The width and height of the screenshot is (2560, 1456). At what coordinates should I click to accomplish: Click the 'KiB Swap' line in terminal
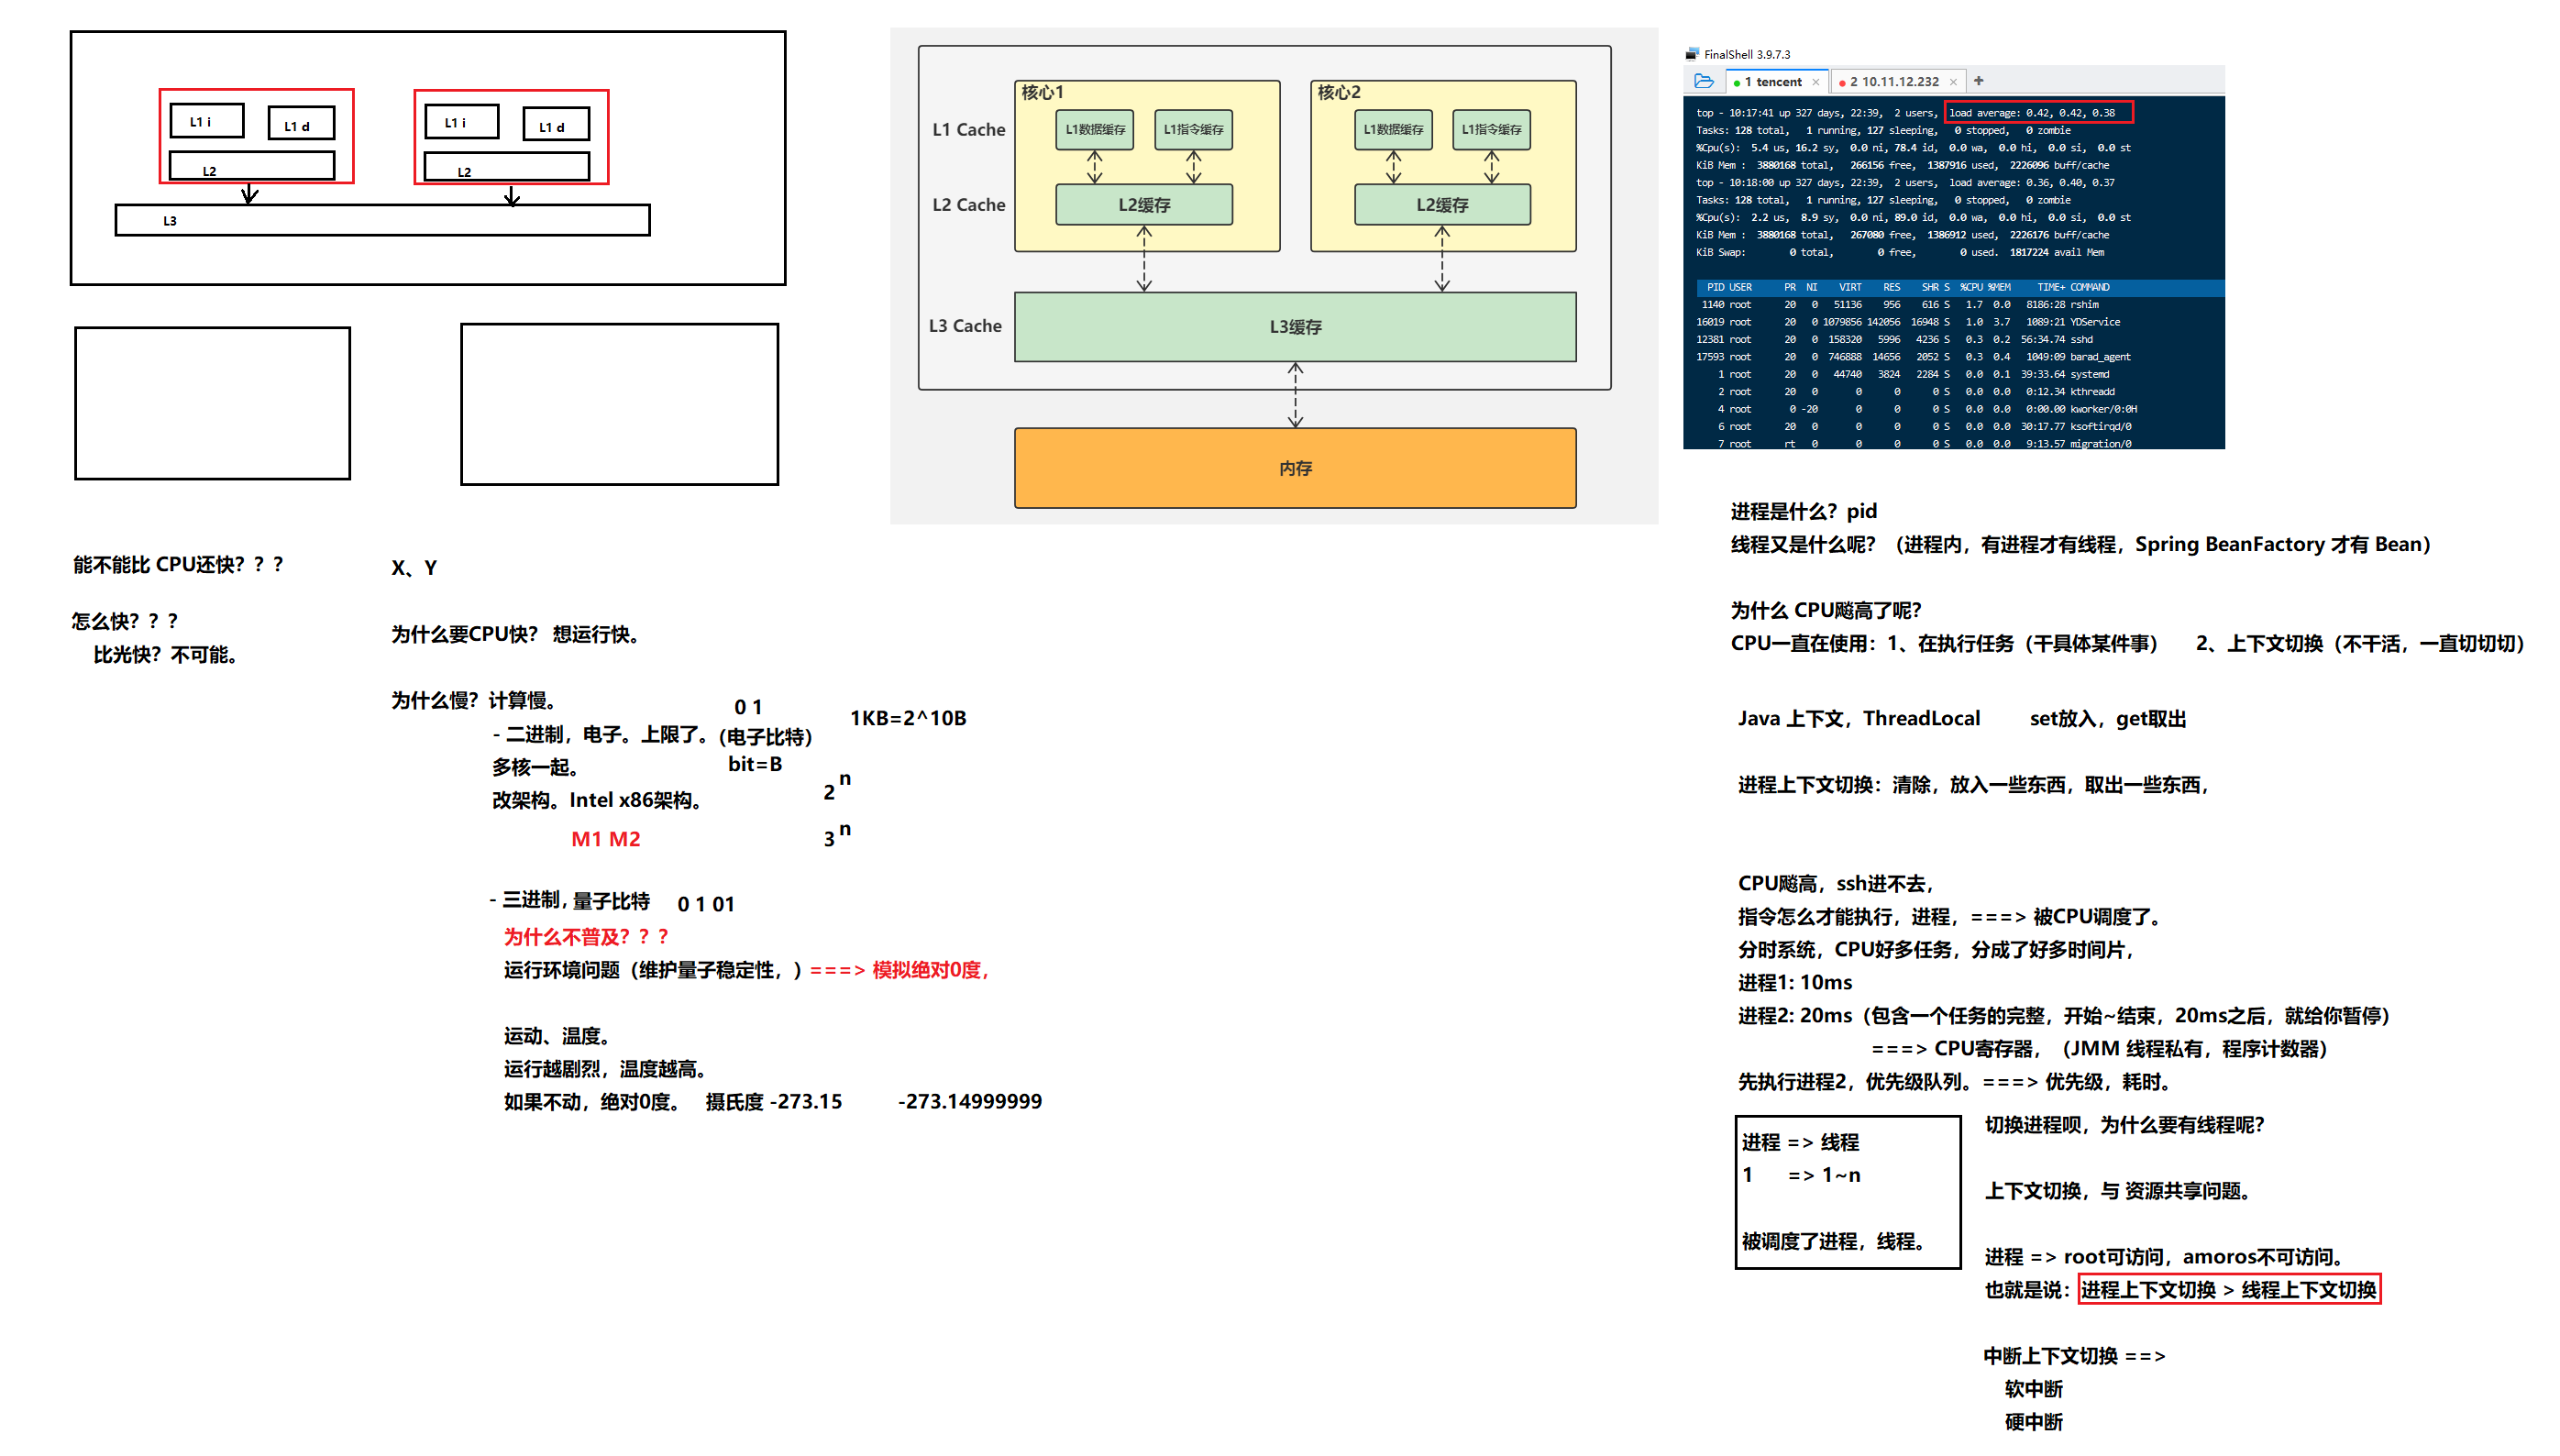pyautogui.click(x=1899, y=253)
